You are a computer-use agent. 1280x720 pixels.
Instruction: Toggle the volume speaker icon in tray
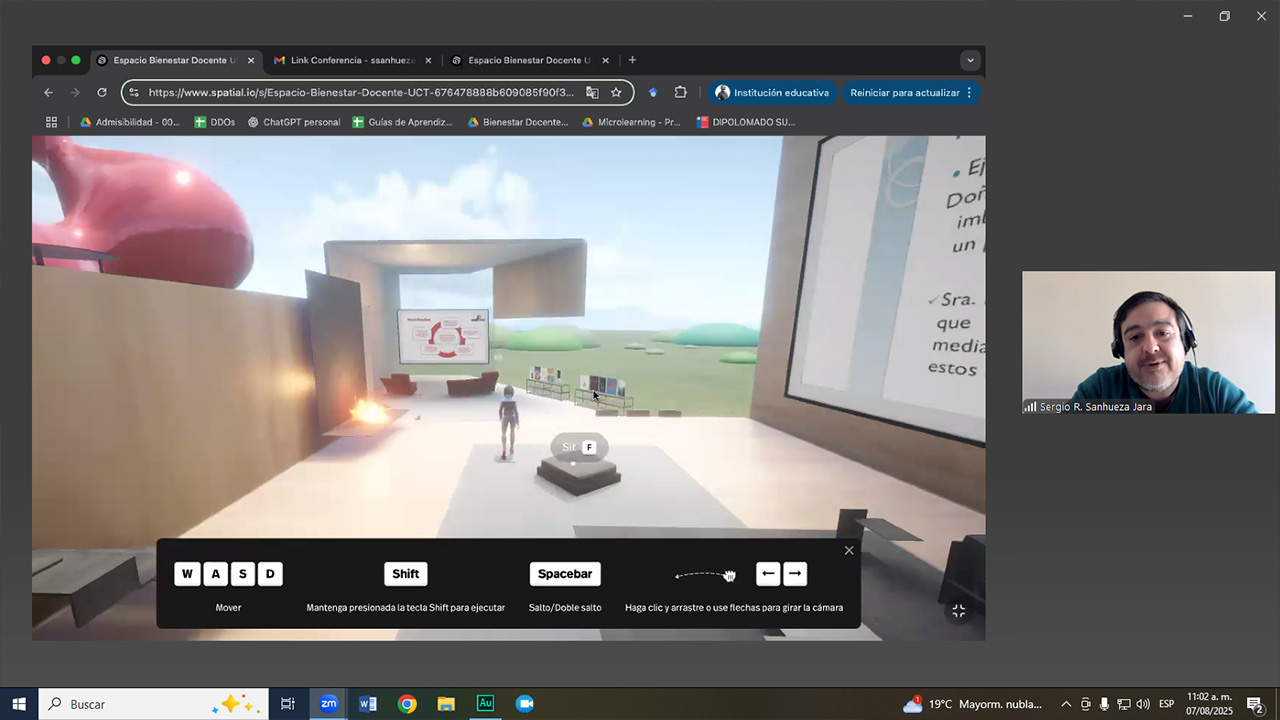coord(1143,704)
